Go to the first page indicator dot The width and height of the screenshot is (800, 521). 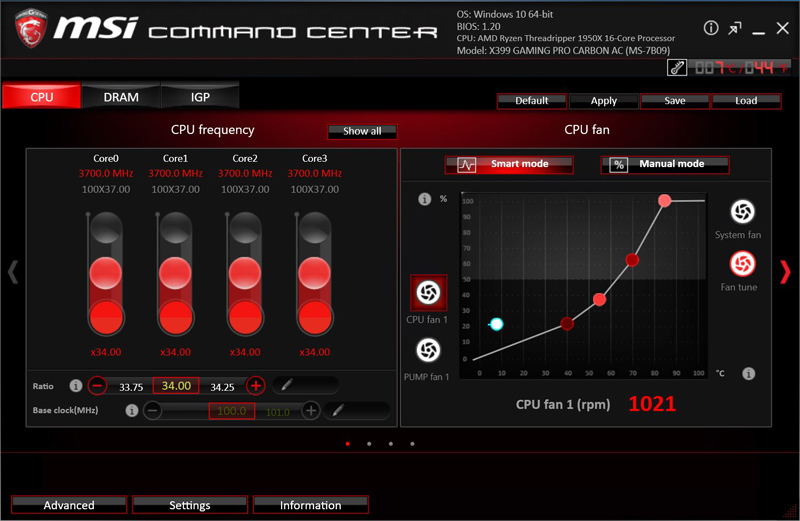347,444
